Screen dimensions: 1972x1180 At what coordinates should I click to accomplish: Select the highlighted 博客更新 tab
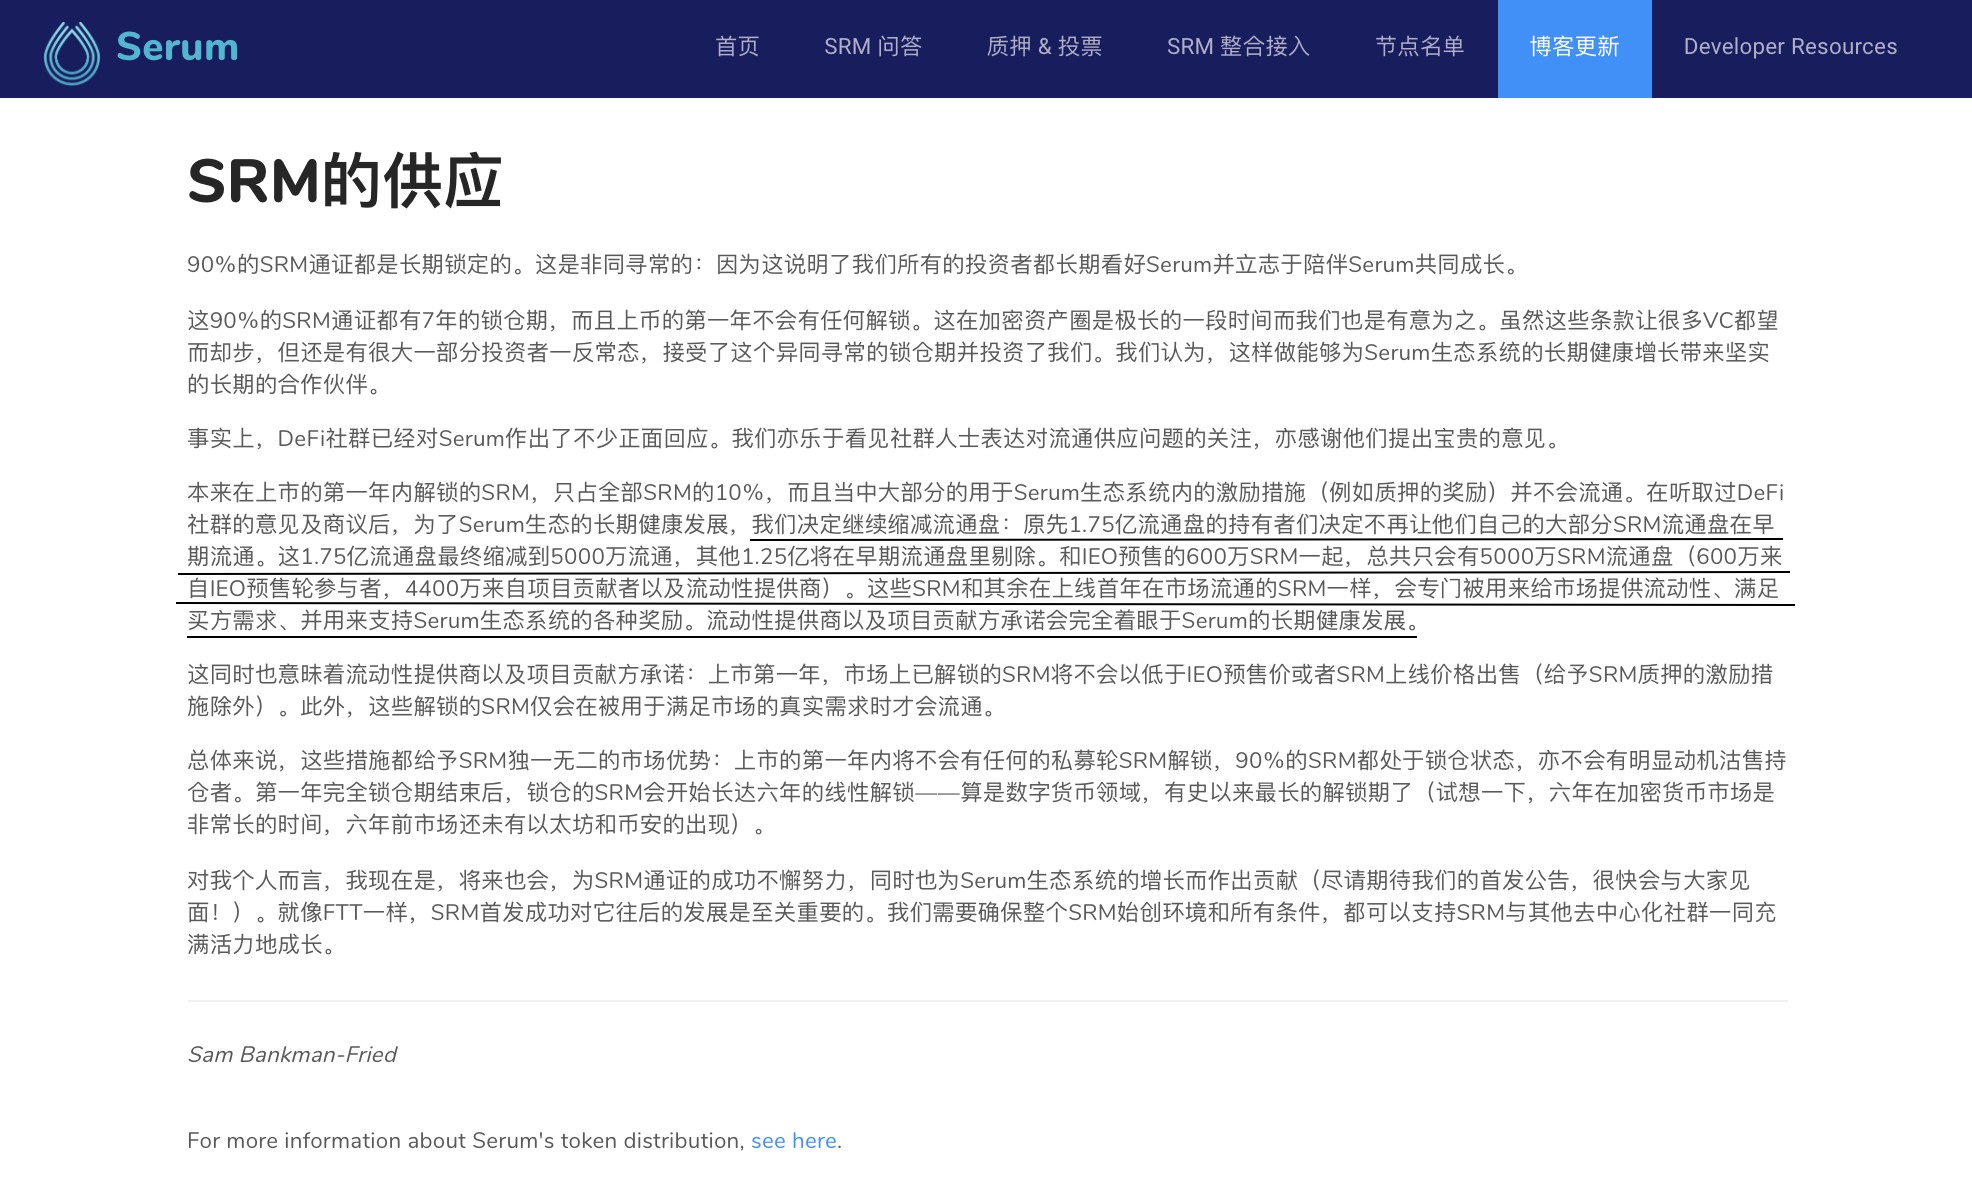pyautogui.click(x=1574, y=48)
